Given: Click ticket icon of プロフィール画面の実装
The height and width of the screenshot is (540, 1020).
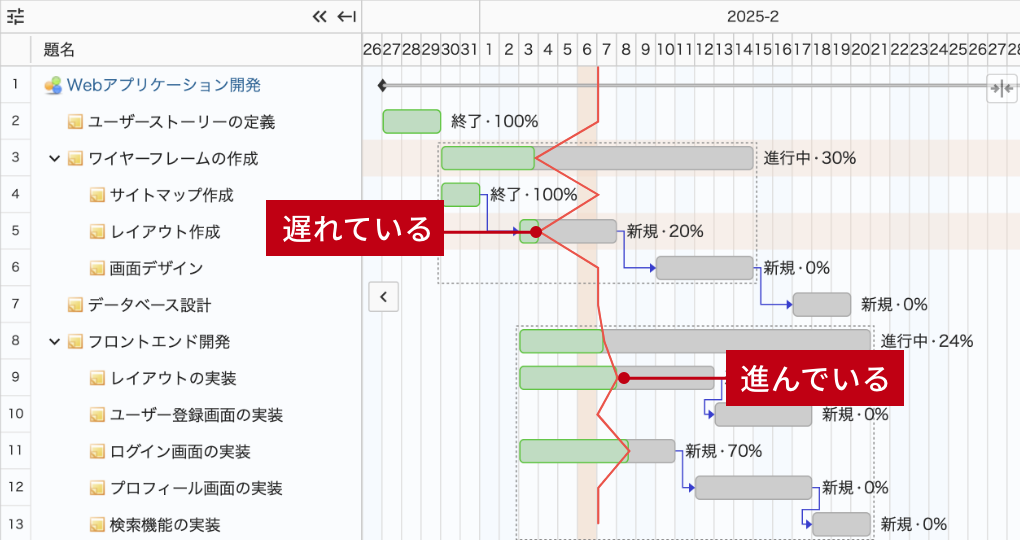Looking at the screenshot, I should pos(97,488).
